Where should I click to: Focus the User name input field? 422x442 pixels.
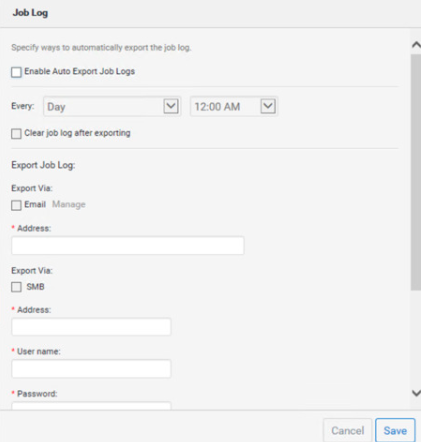coord(91,369)
